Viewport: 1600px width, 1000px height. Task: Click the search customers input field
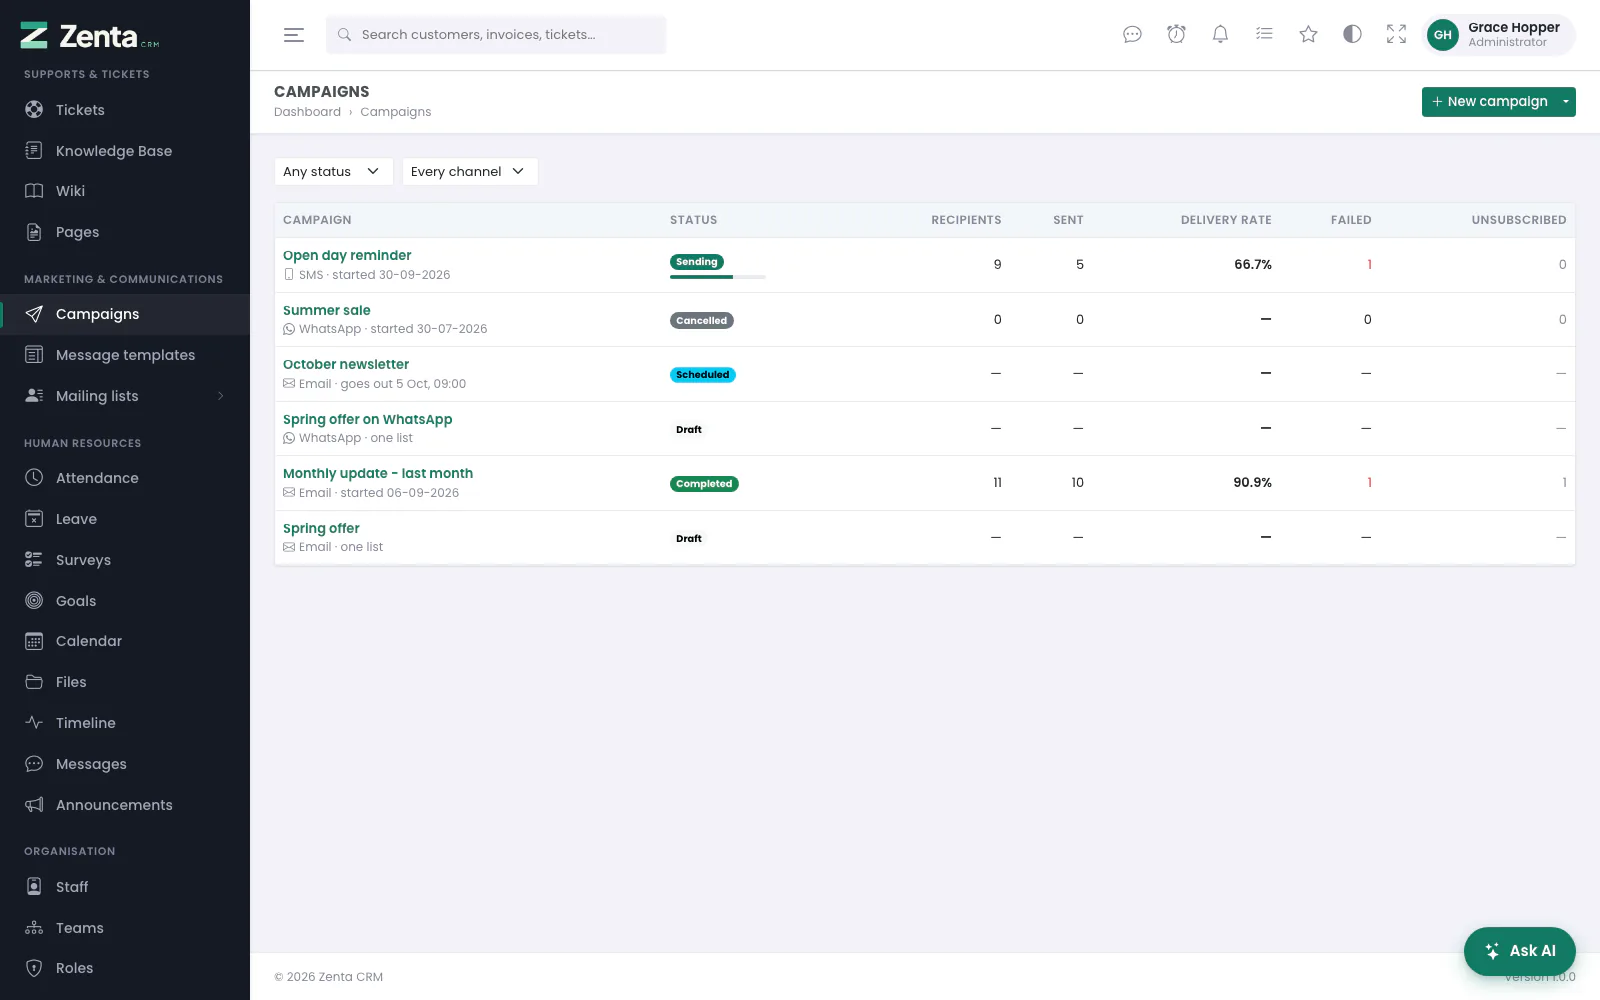tap(496, 35)
